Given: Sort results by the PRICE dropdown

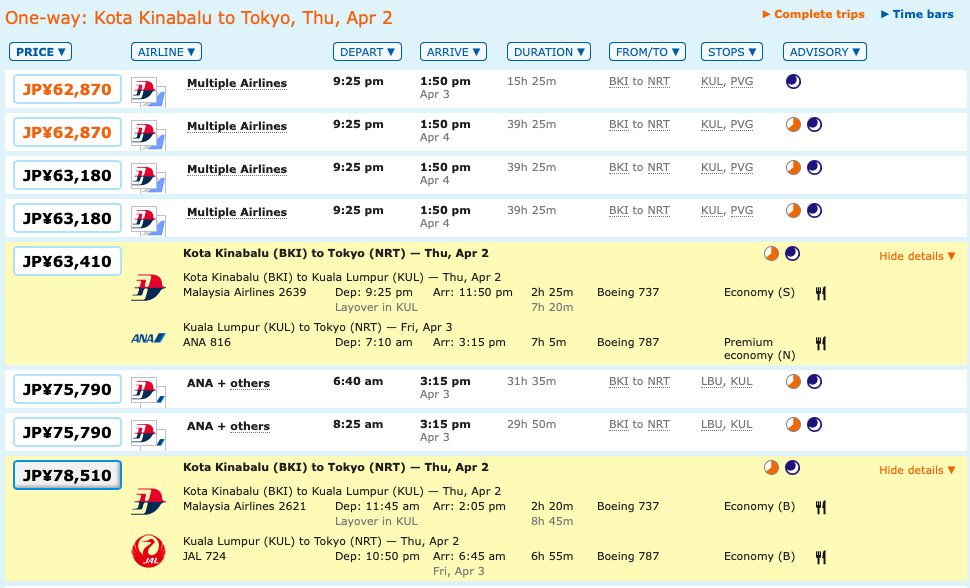Looking at the screenshot, I should click(40, 52).
